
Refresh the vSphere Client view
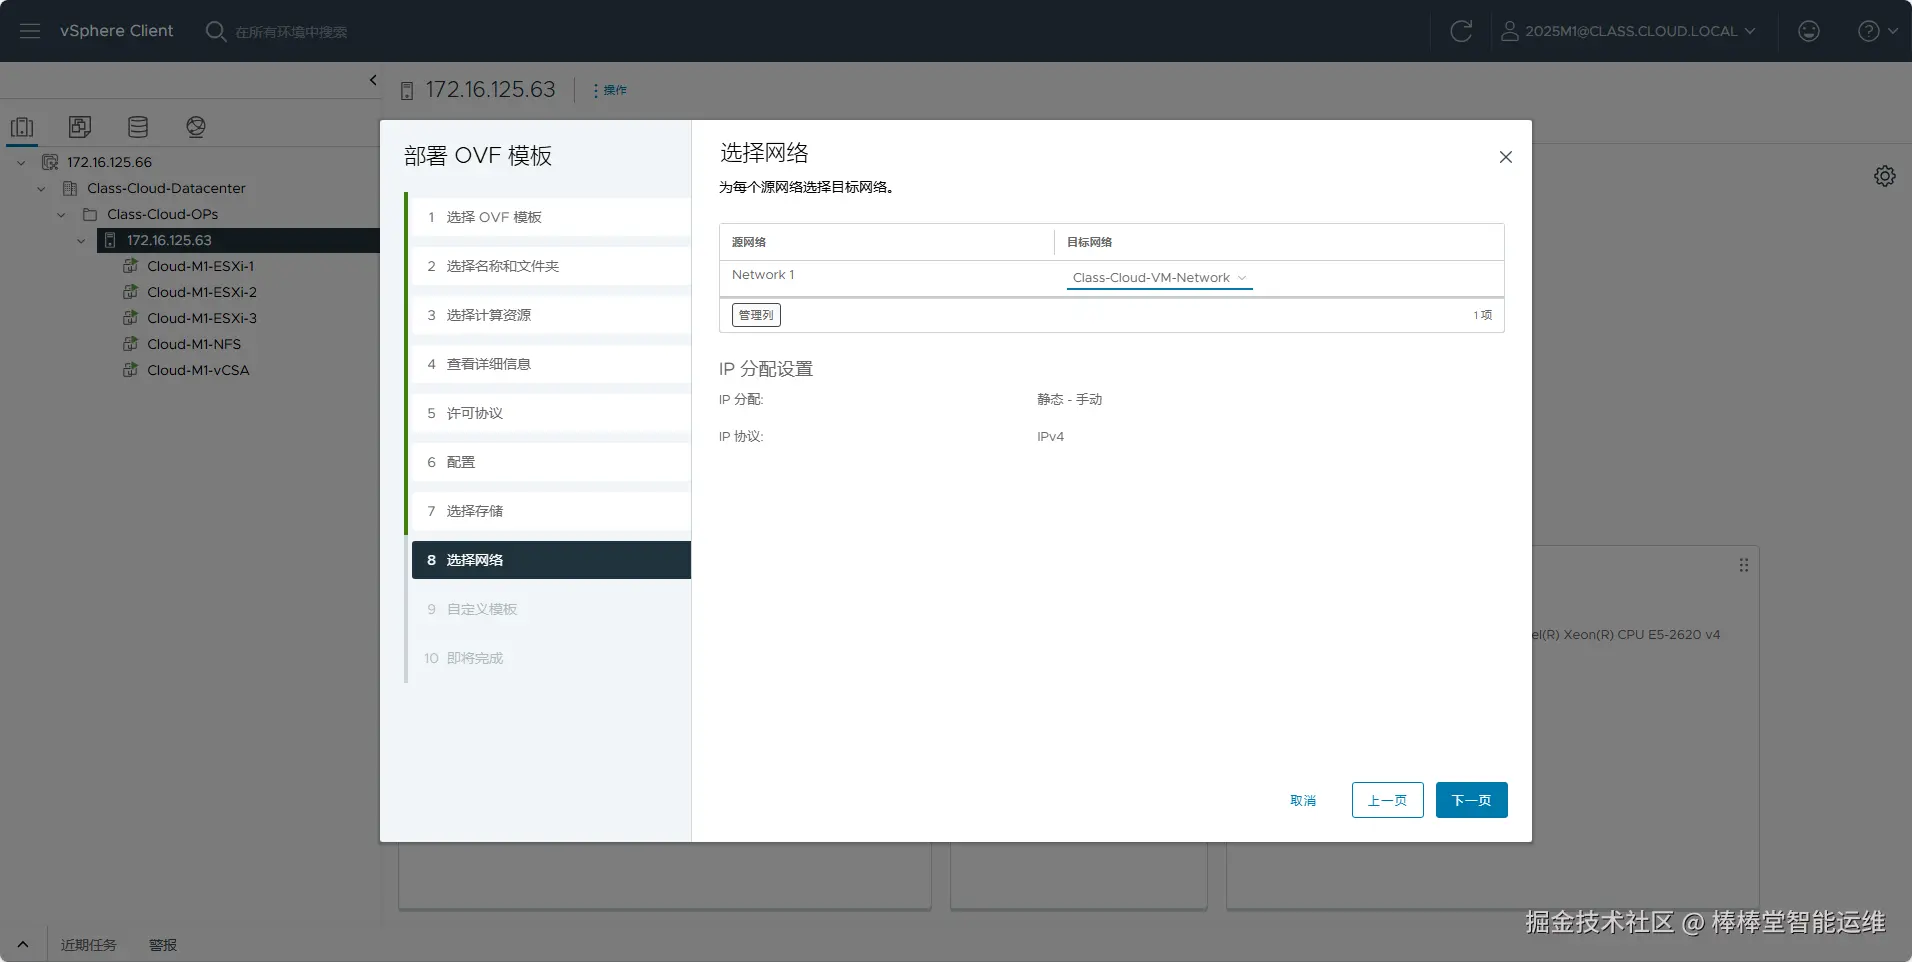click(x=1461, y=31)
